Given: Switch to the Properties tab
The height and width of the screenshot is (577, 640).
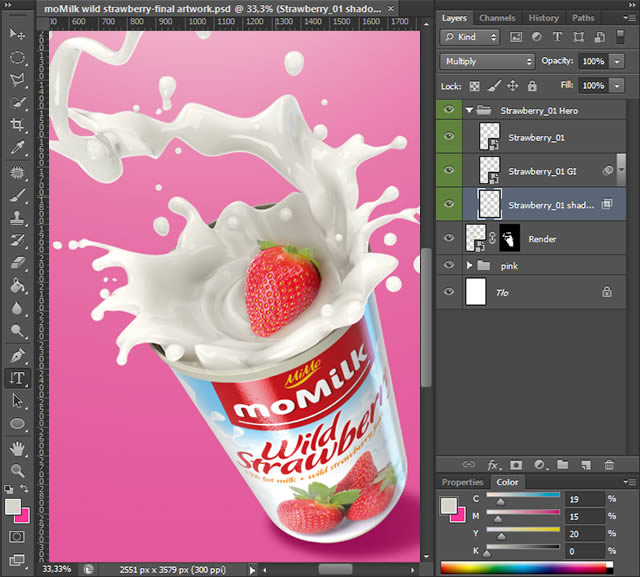Looking at the screenshot, I should [462, 482].
